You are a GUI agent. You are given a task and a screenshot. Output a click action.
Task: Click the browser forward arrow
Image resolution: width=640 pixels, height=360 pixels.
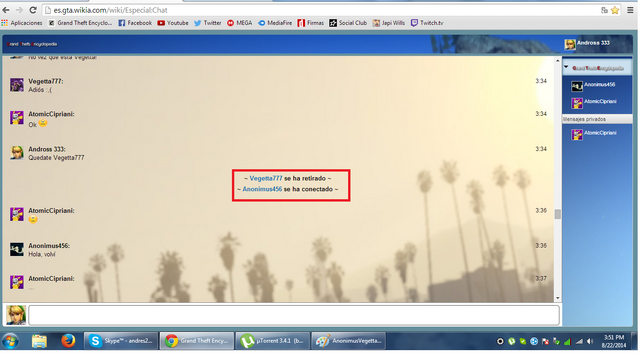19,10
